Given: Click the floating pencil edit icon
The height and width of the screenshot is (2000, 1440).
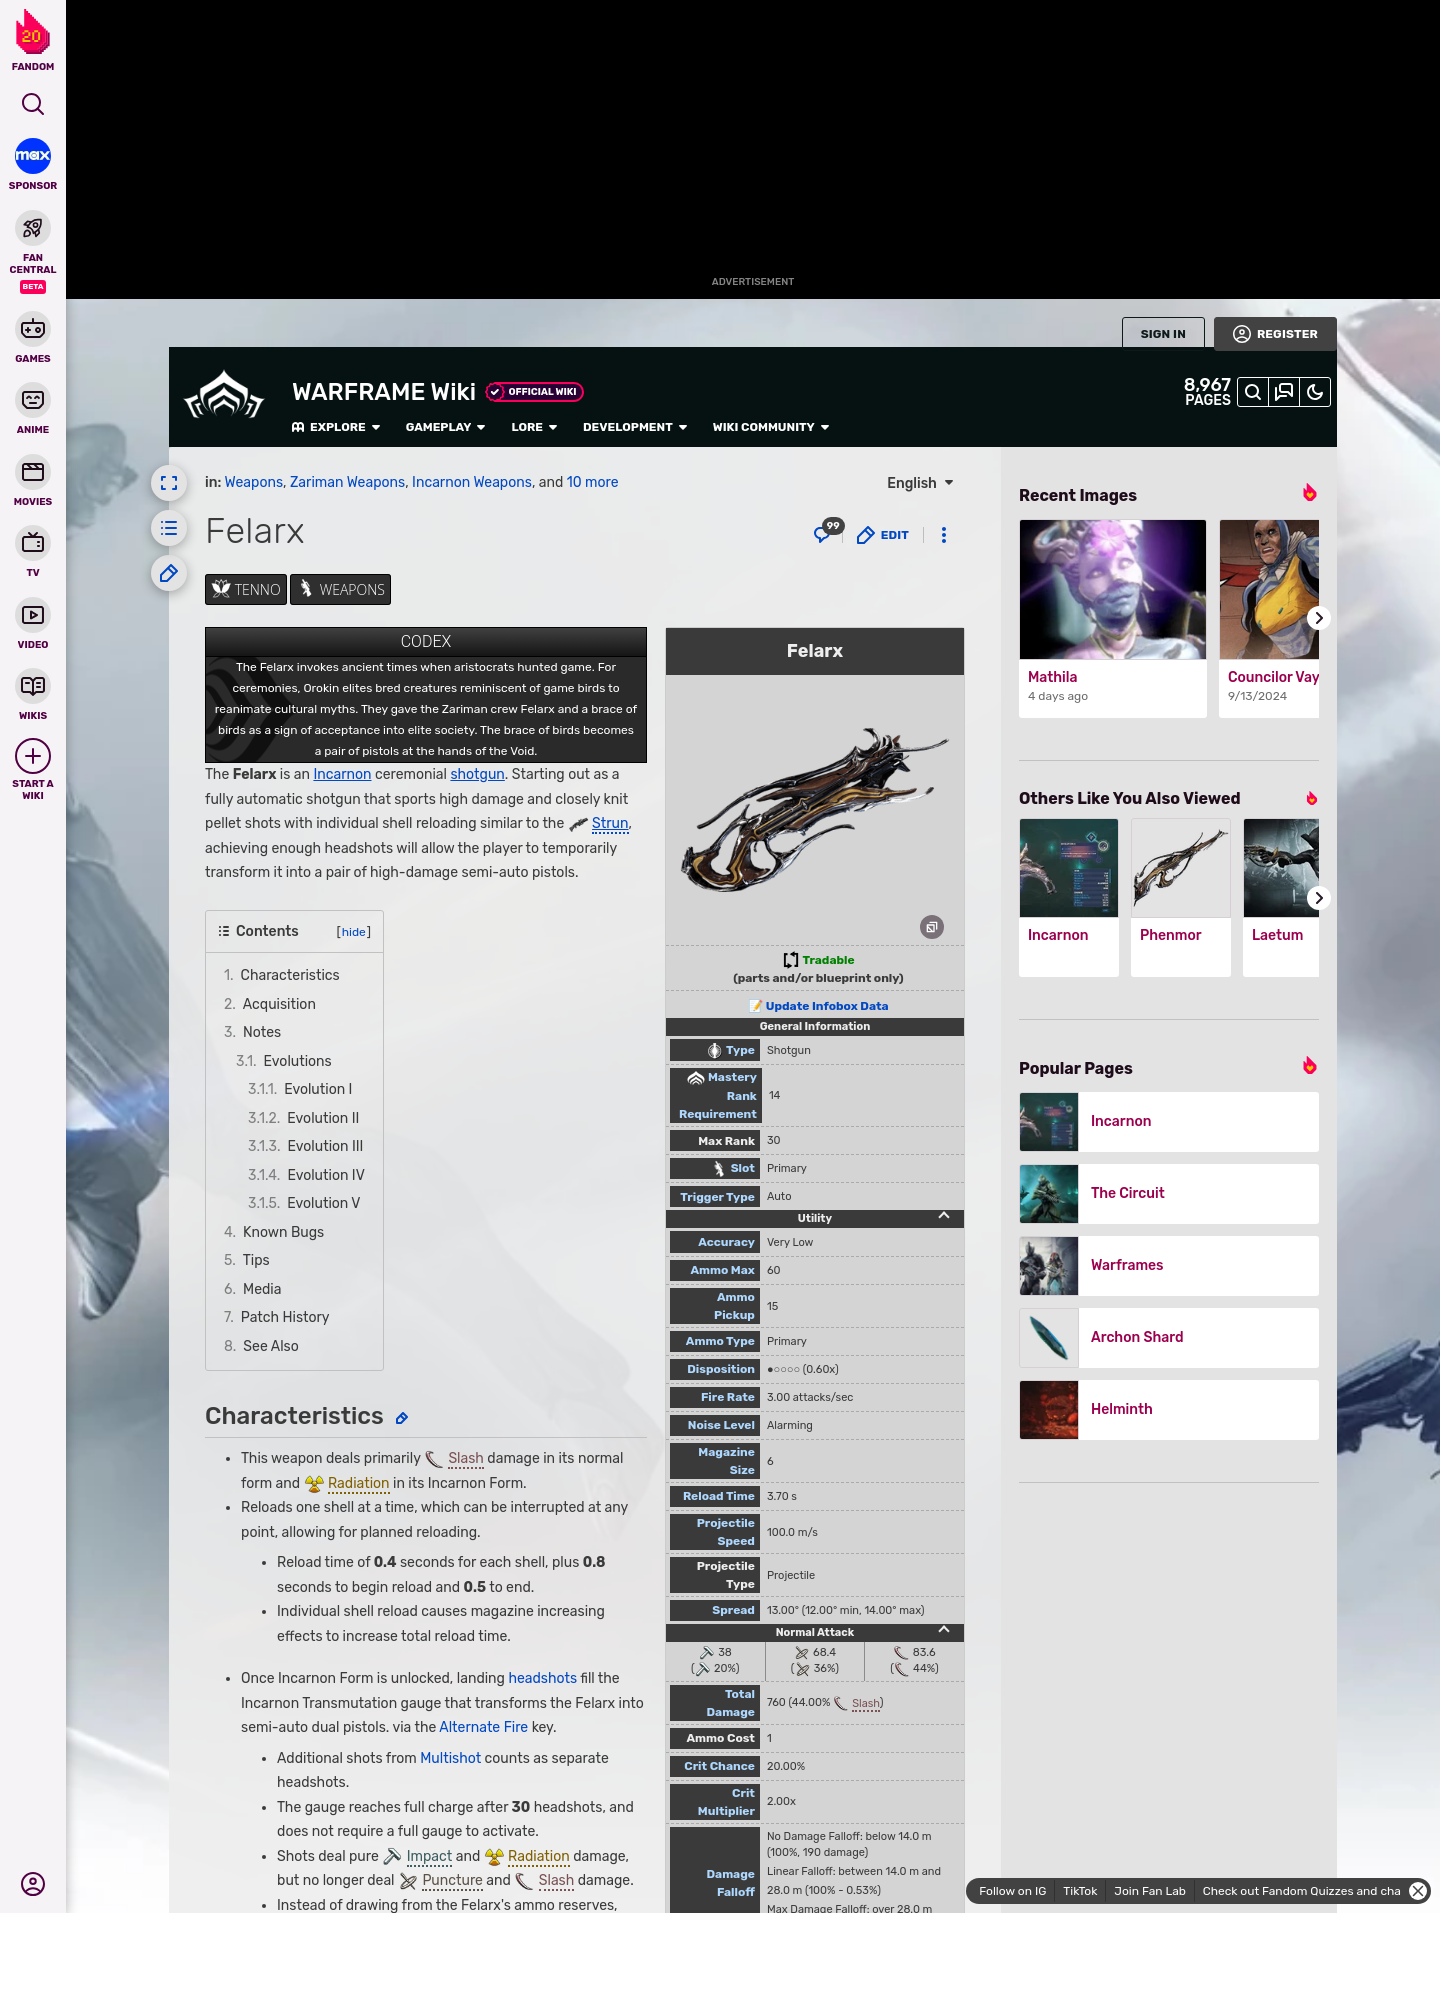Looking at the screenshot, I should point(169,573).
